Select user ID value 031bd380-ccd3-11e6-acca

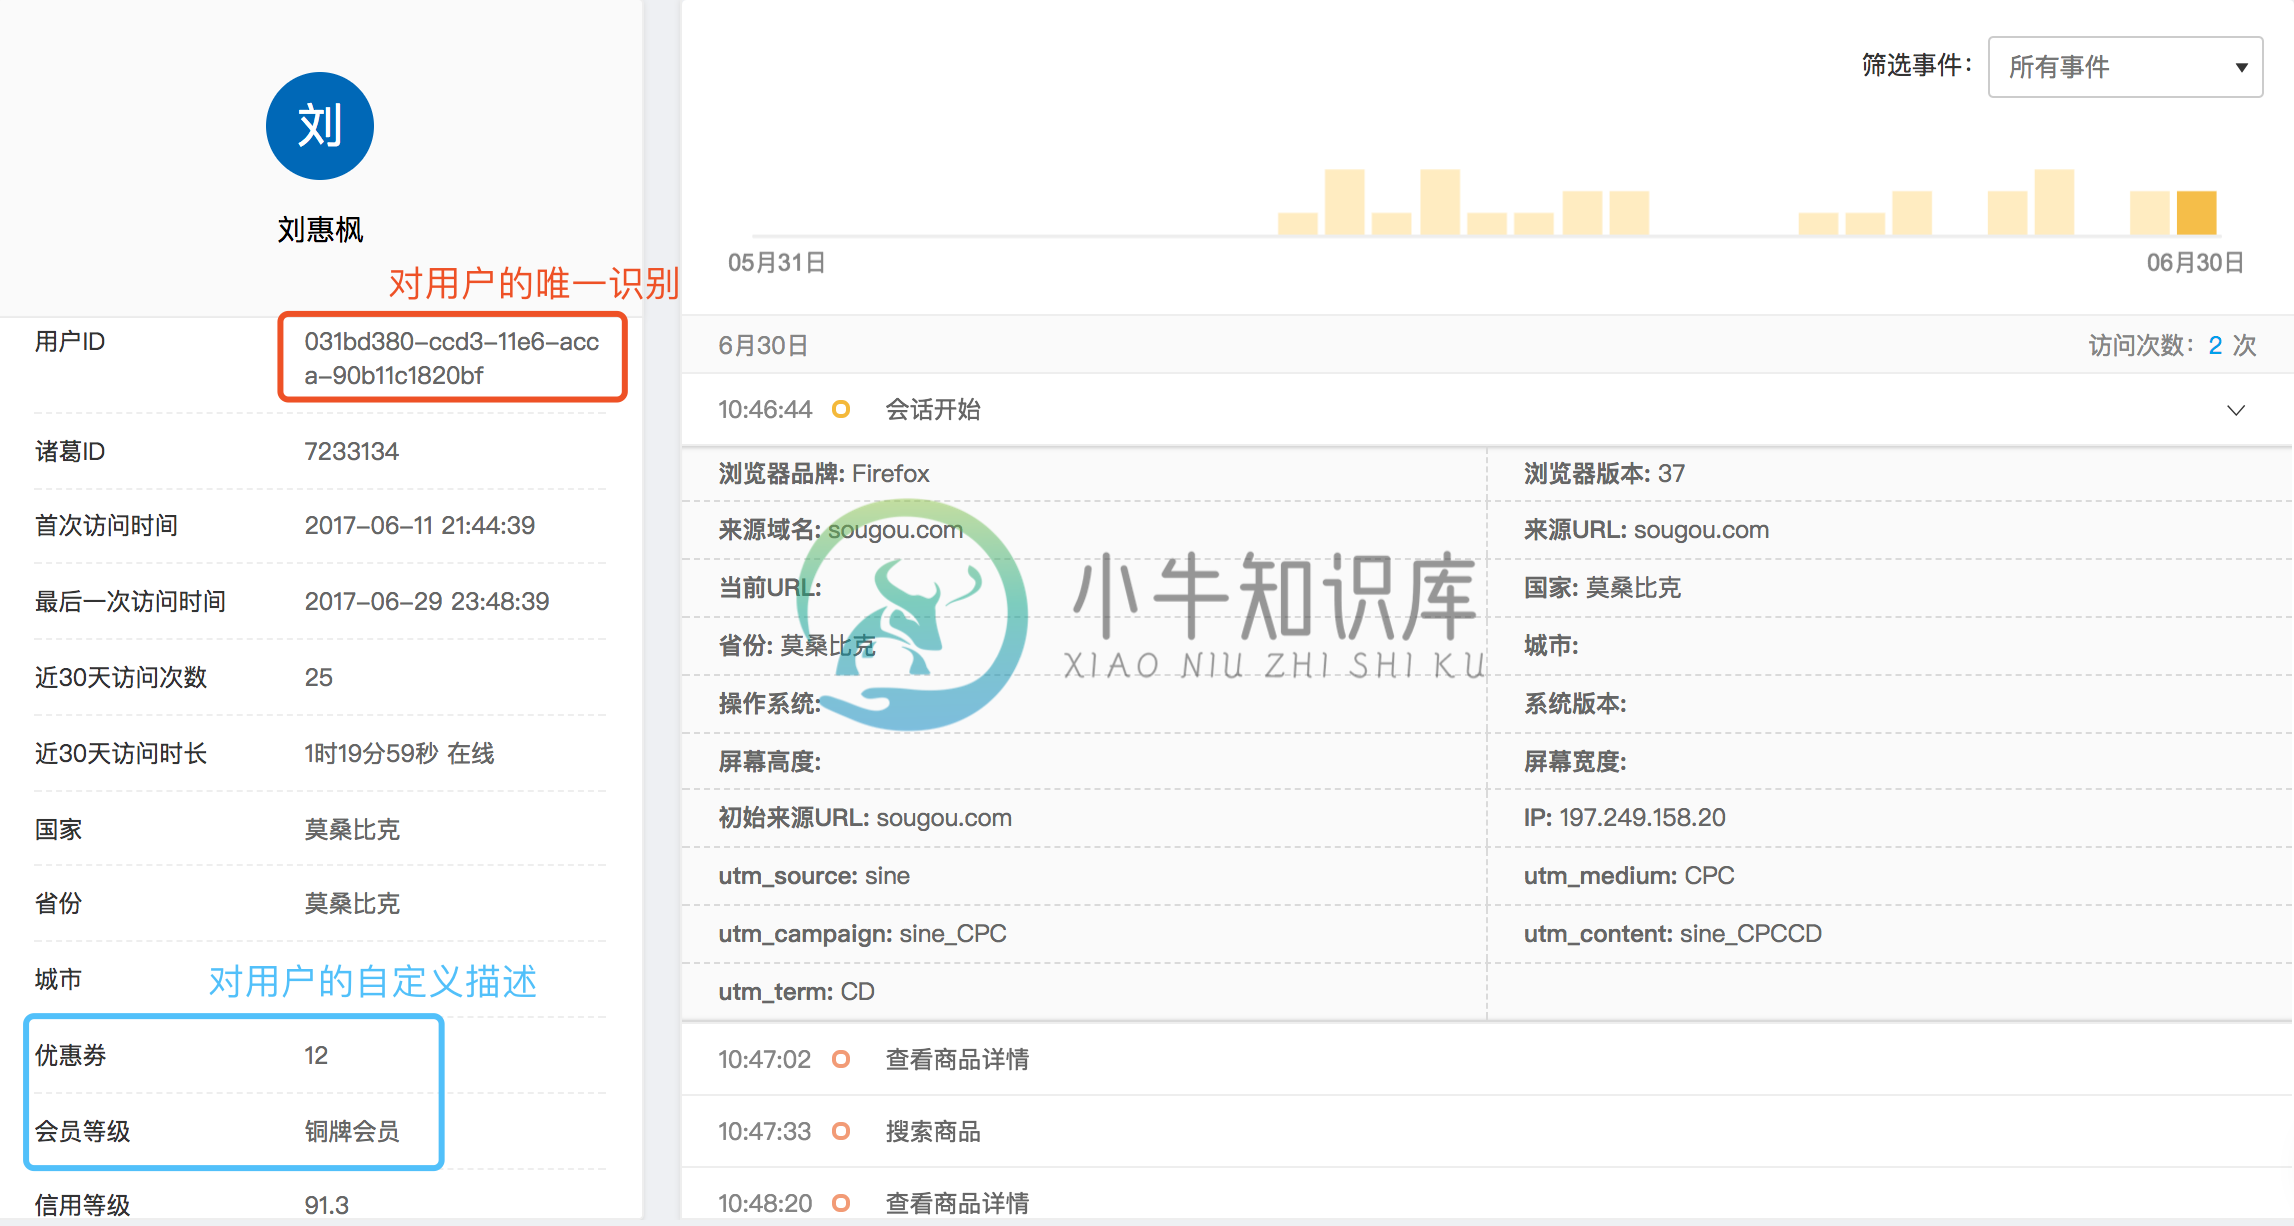[452, 358]
